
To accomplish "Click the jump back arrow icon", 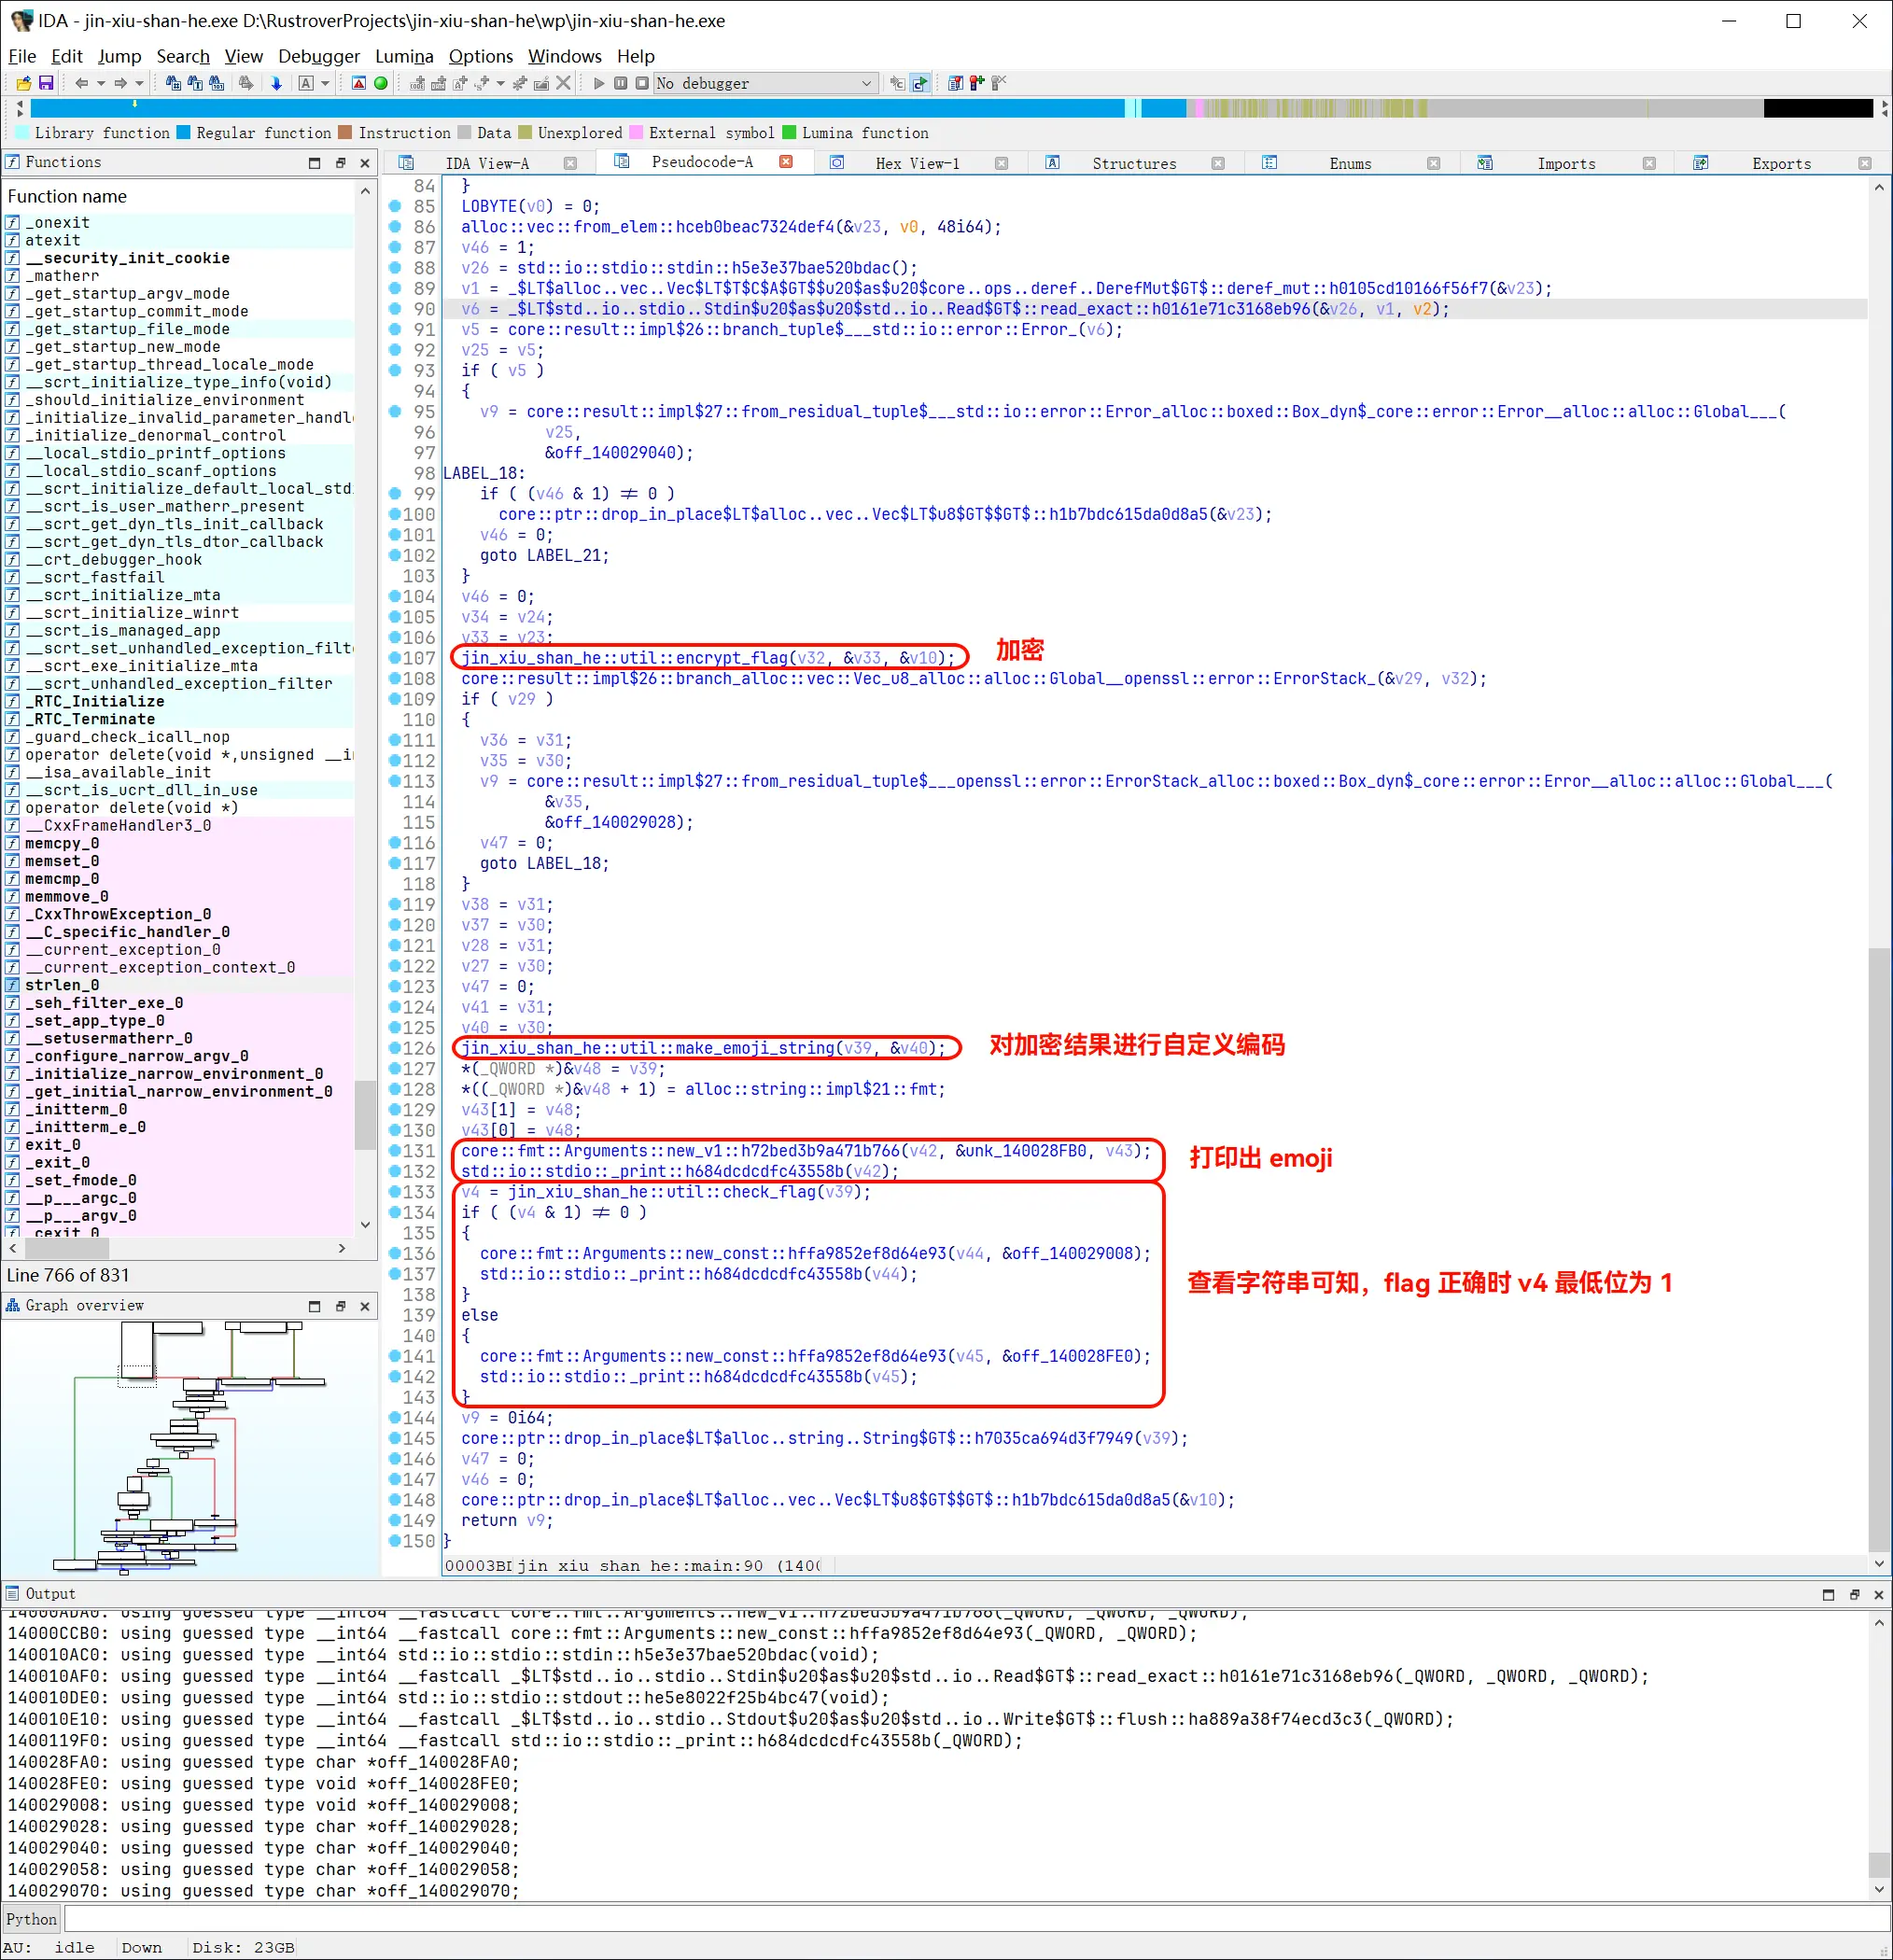I will pos(82,83).
